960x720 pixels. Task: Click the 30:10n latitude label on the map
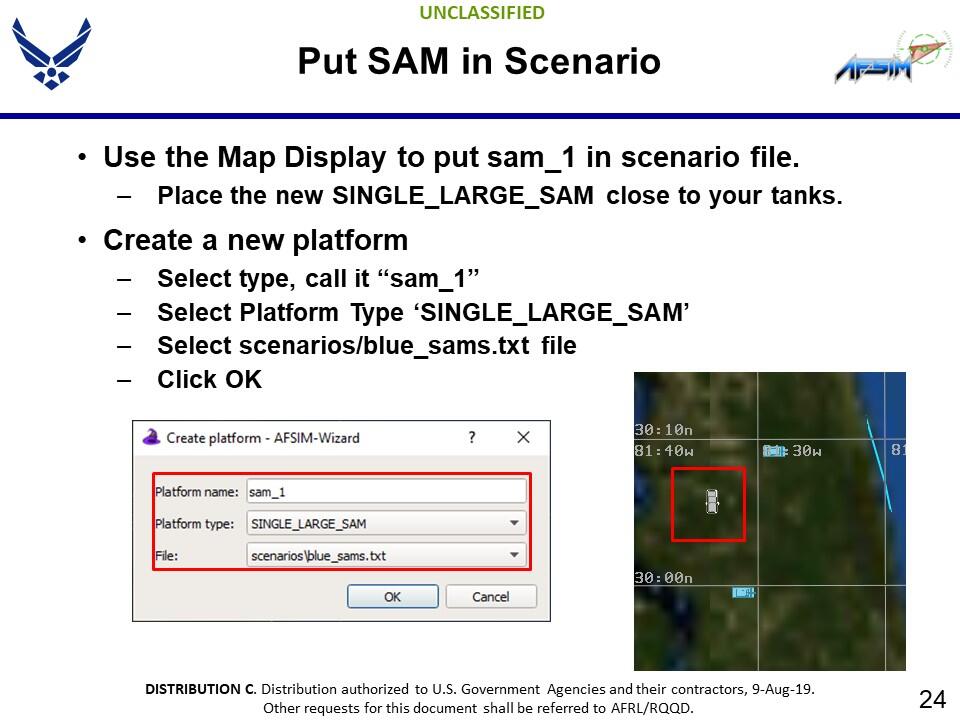pyautogui.click(x=664, y=430)
